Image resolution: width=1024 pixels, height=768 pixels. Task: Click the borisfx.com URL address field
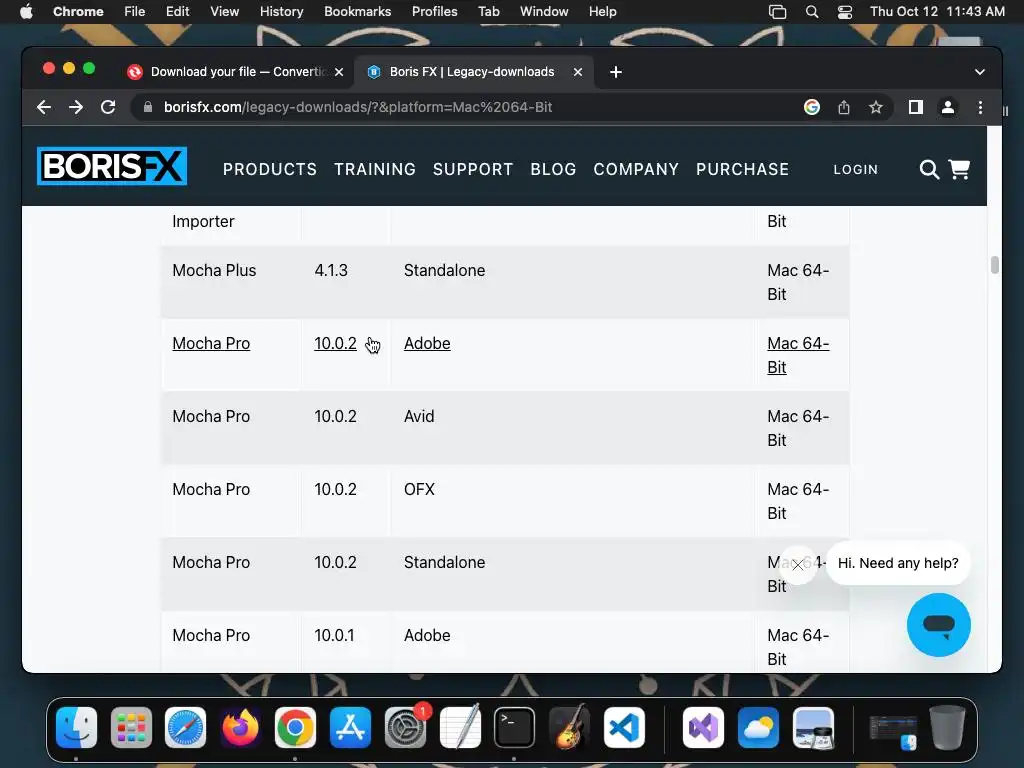(358, 107)
